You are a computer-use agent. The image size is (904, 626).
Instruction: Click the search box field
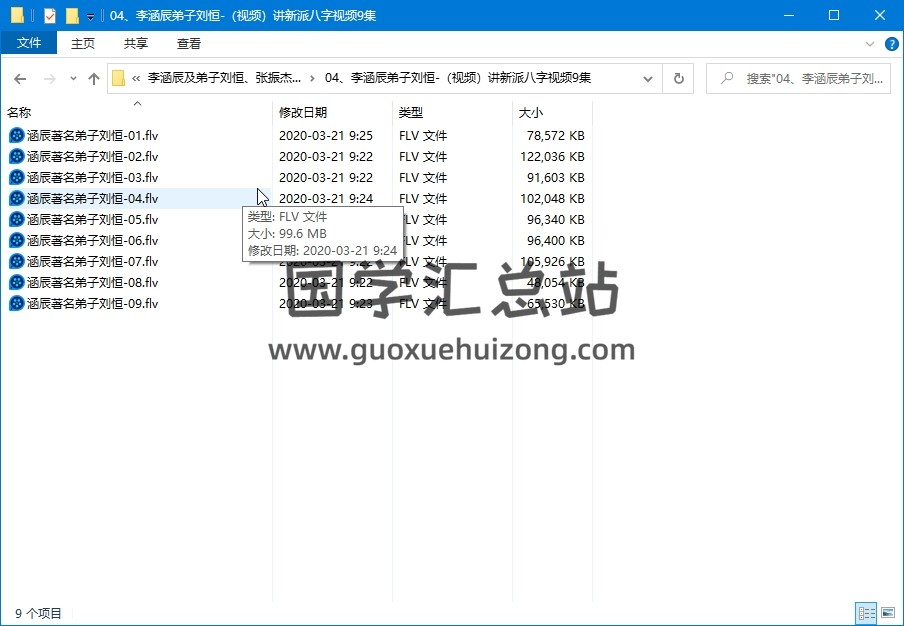[x=798, y=78]
